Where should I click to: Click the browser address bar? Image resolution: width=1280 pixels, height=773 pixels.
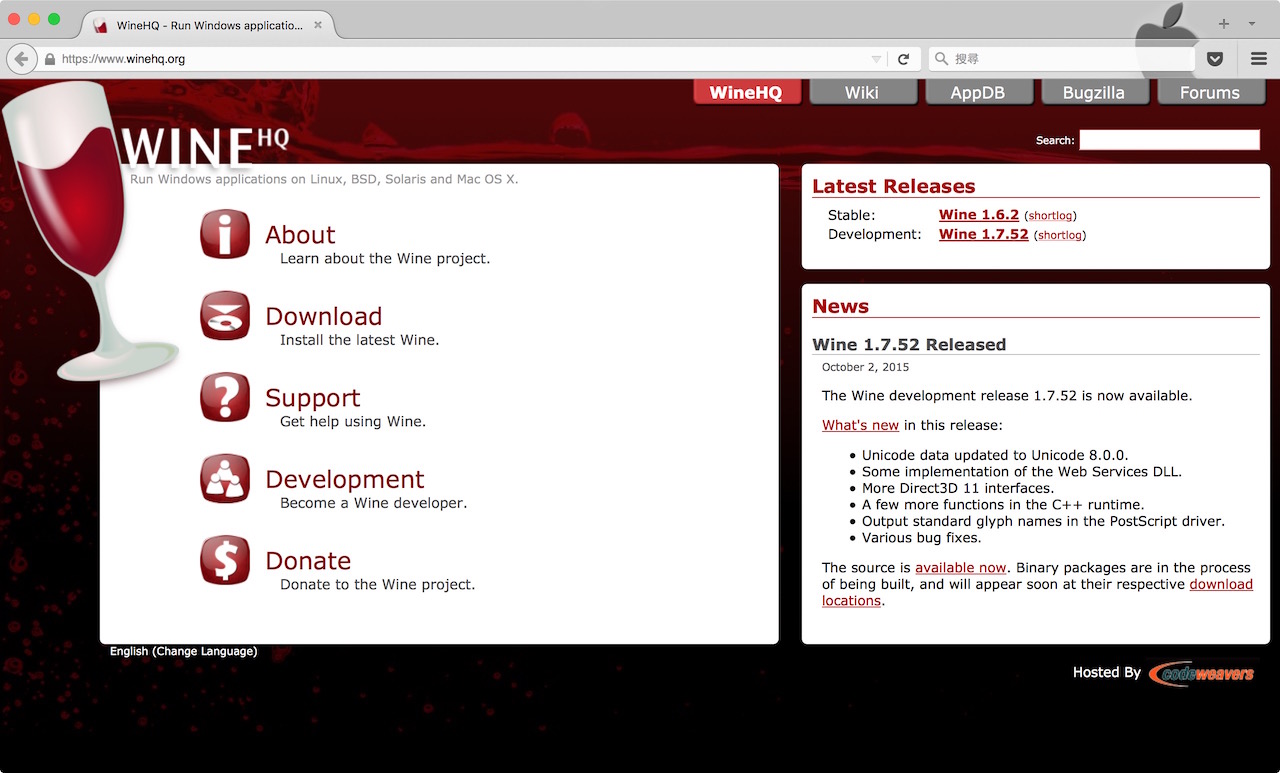[463, 59]
